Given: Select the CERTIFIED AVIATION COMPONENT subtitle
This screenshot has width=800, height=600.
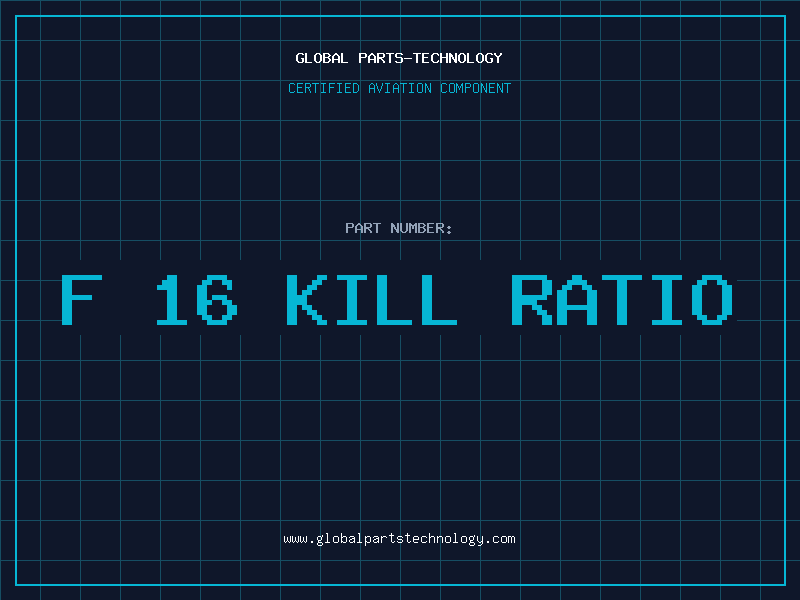Looking at the screenshot, I should 399,88.
